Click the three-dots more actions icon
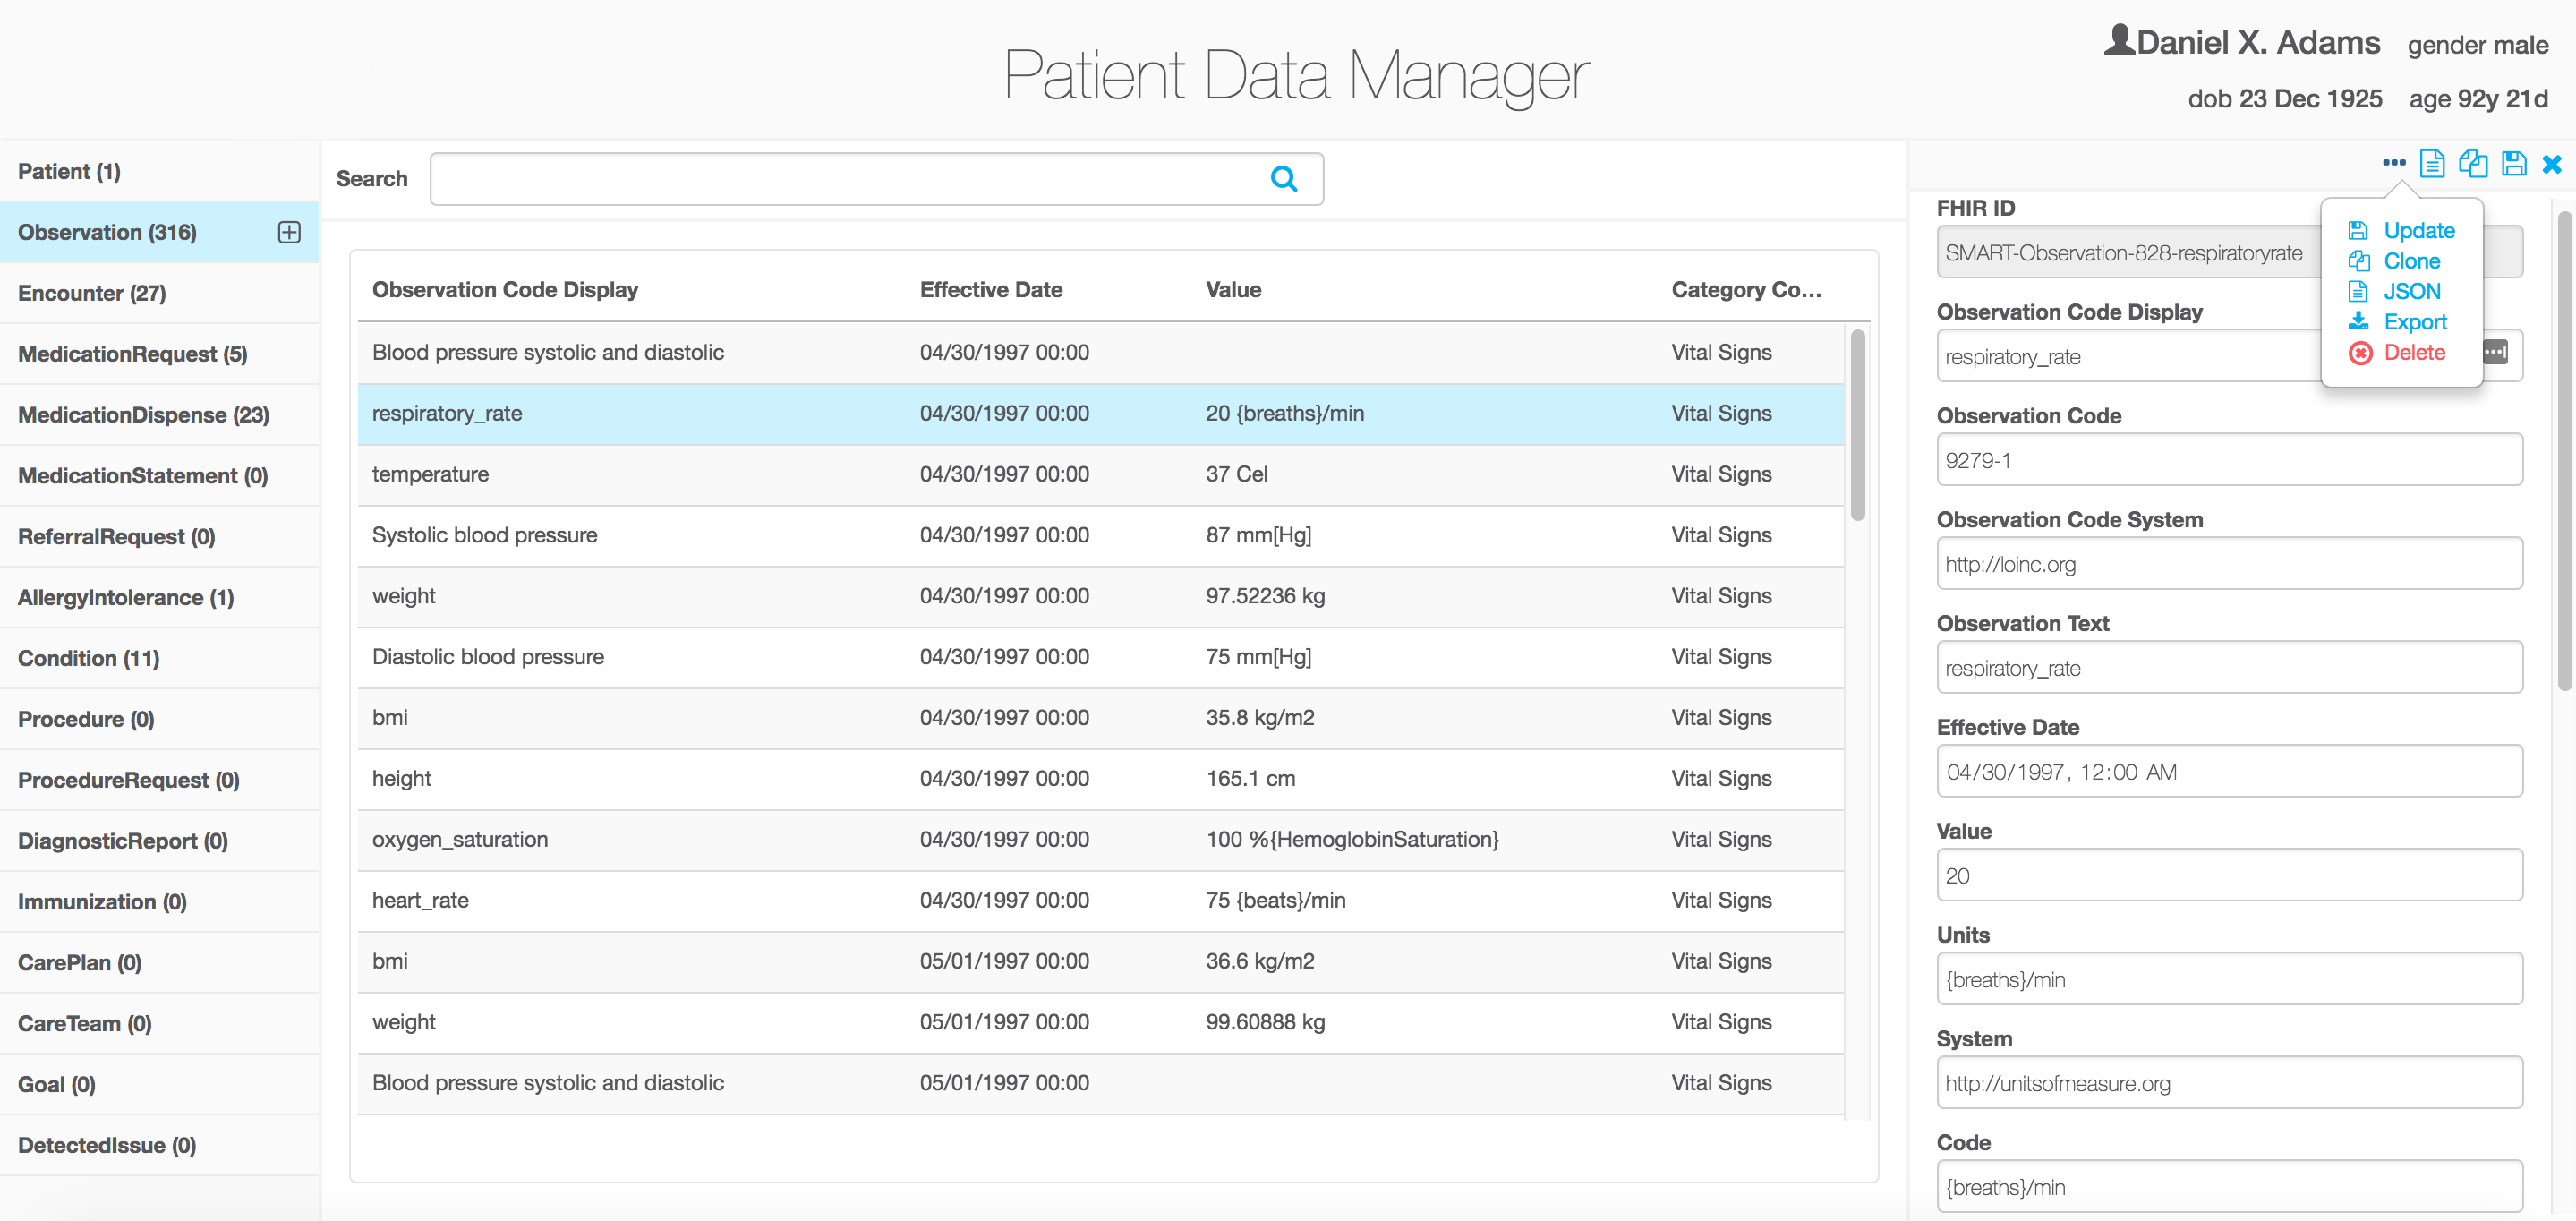The image size is (2576, 1221). 2393,163
